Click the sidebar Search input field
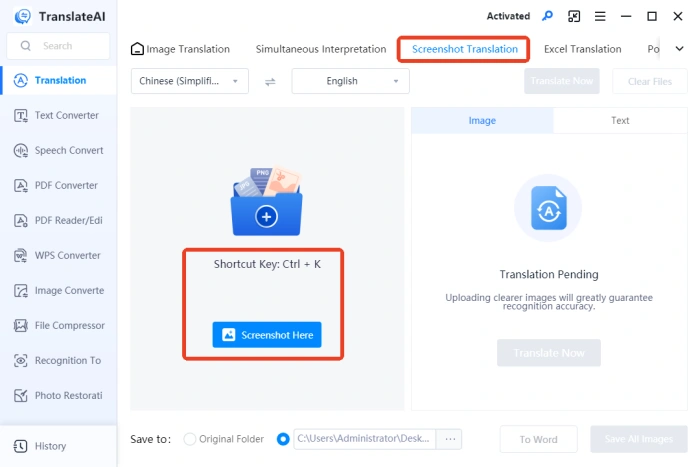The width and height of the screenshot is (700, 467). 58,46
